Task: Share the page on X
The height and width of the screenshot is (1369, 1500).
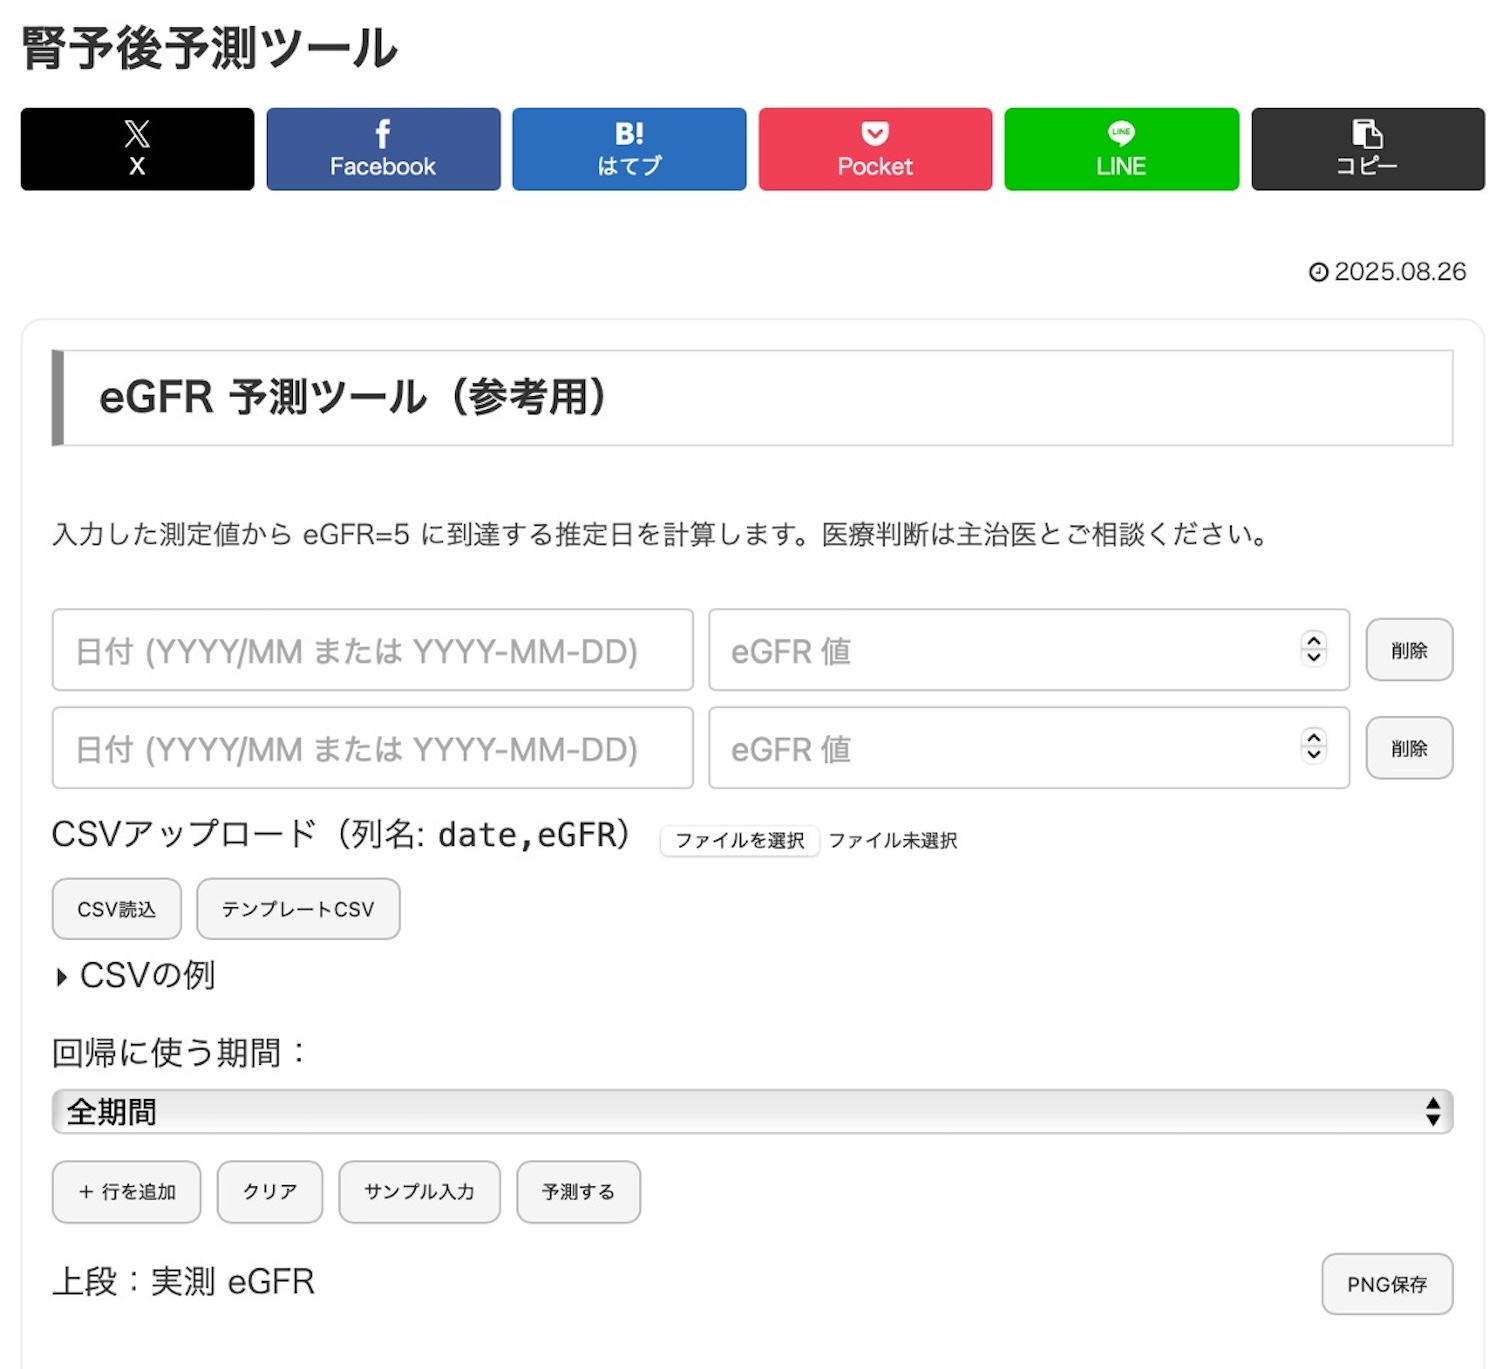Action: tap(137, 149)
